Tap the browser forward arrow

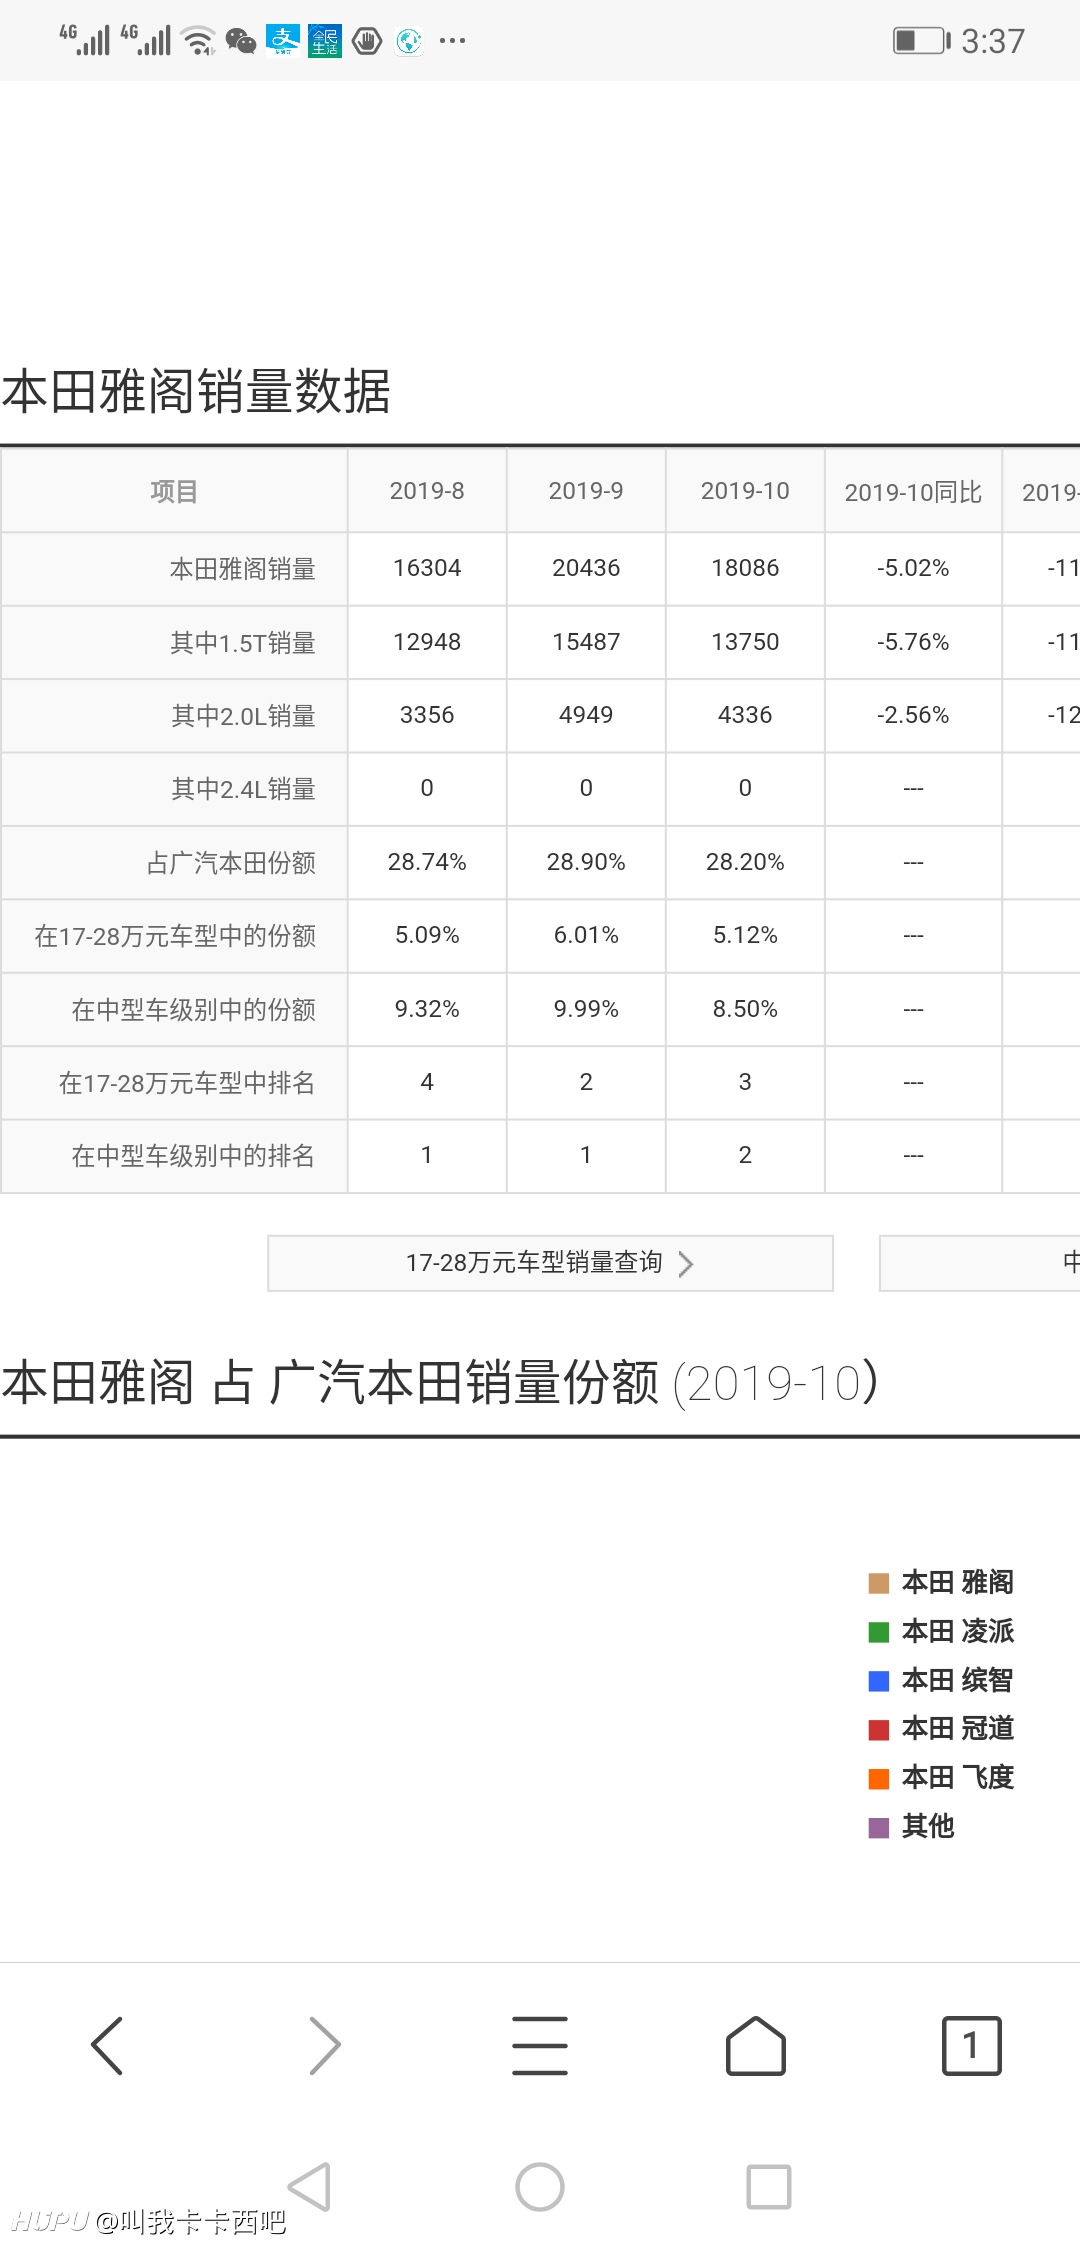tap(324, 2045)
